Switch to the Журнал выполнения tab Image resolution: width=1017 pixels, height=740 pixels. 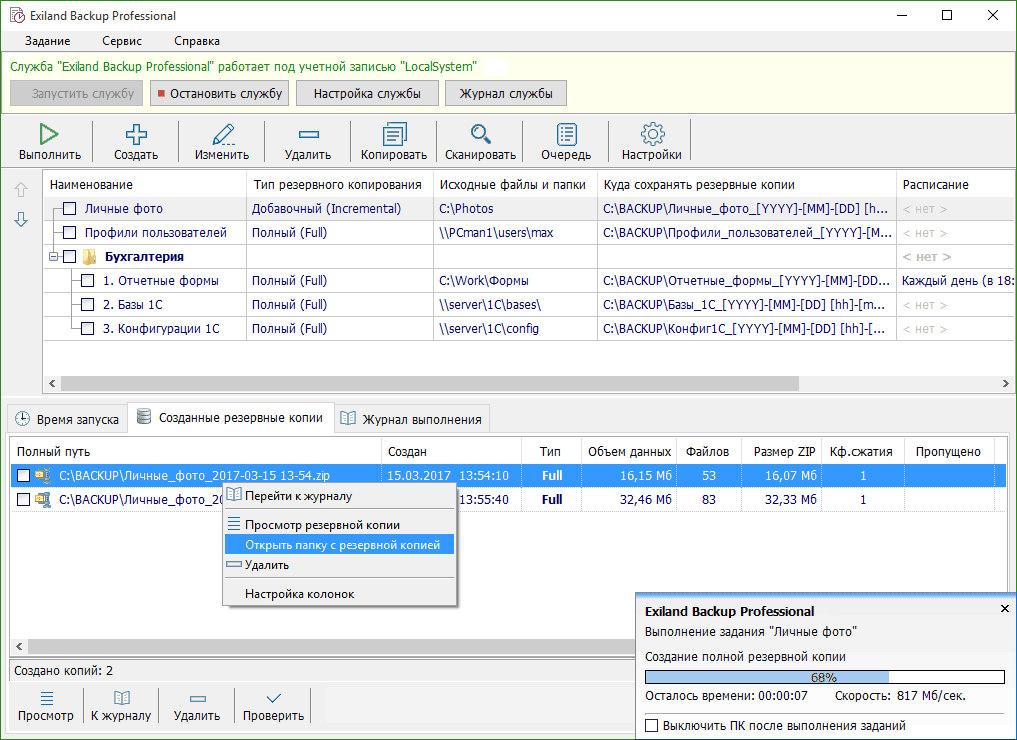coord(412,419)
